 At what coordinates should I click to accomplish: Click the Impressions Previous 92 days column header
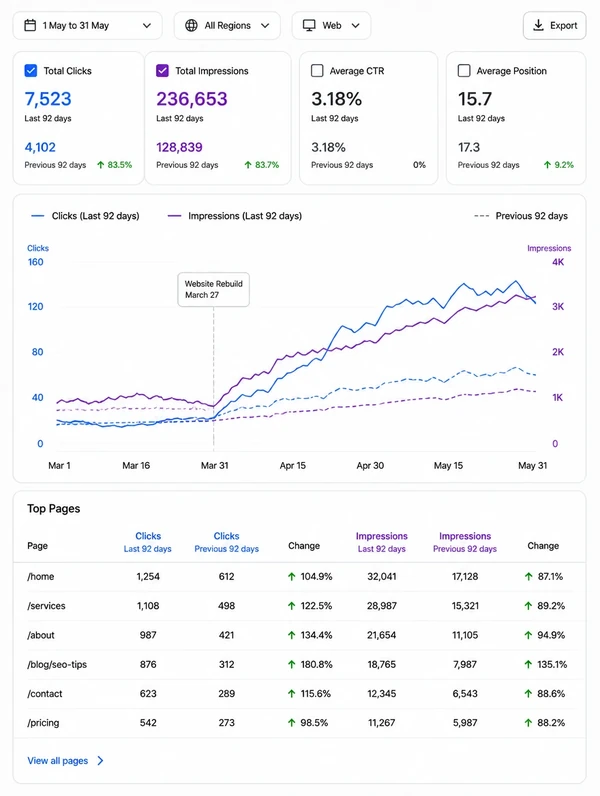point(465,542)
